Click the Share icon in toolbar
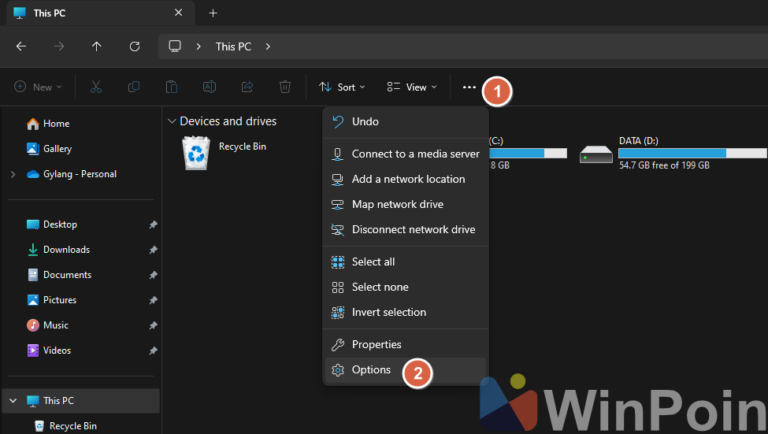This screenshot has height=434, width=768. [247, 87]
